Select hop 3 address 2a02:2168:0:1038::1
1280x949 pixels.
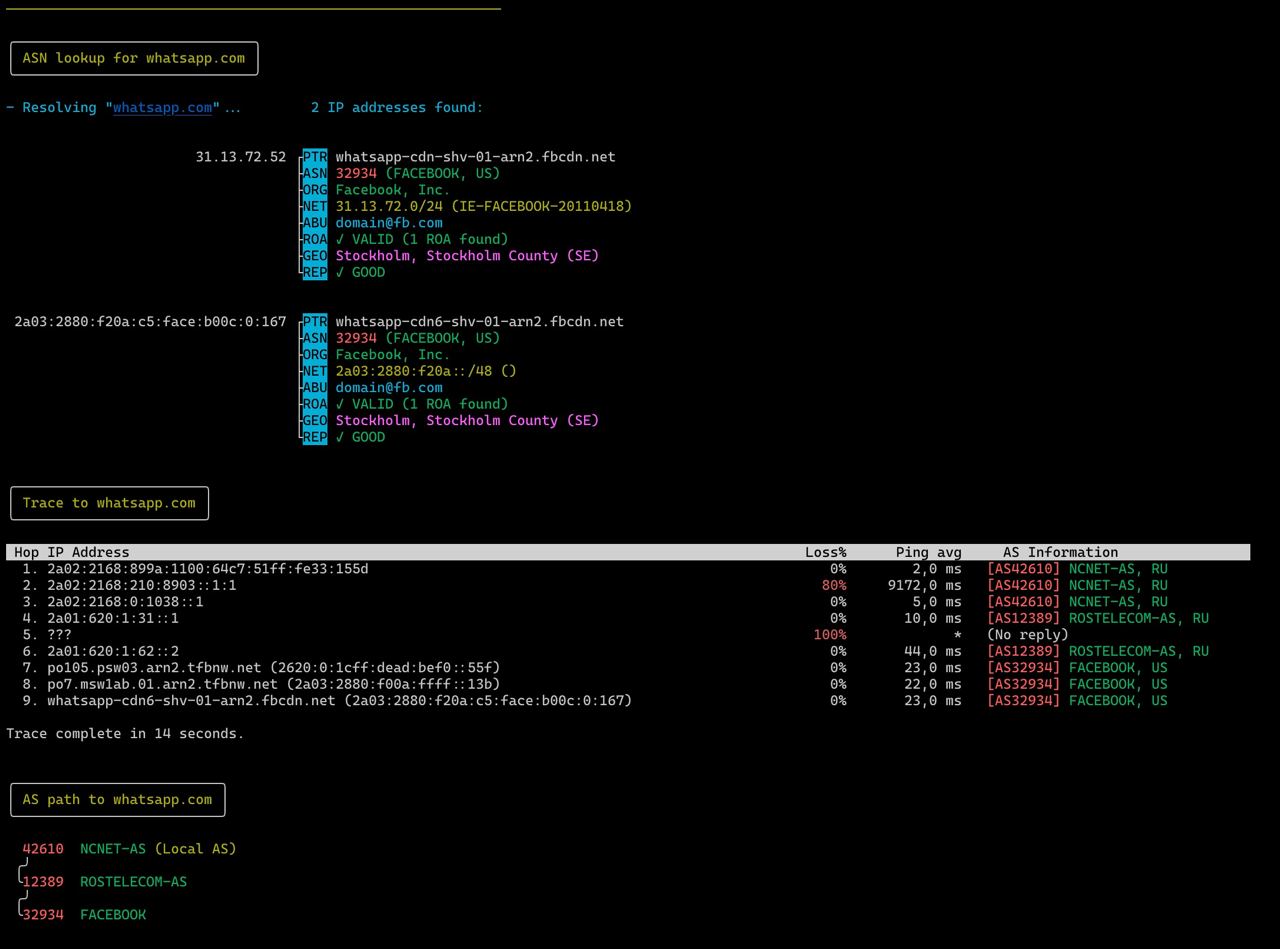pyautogui.click(x=125, y=602)
